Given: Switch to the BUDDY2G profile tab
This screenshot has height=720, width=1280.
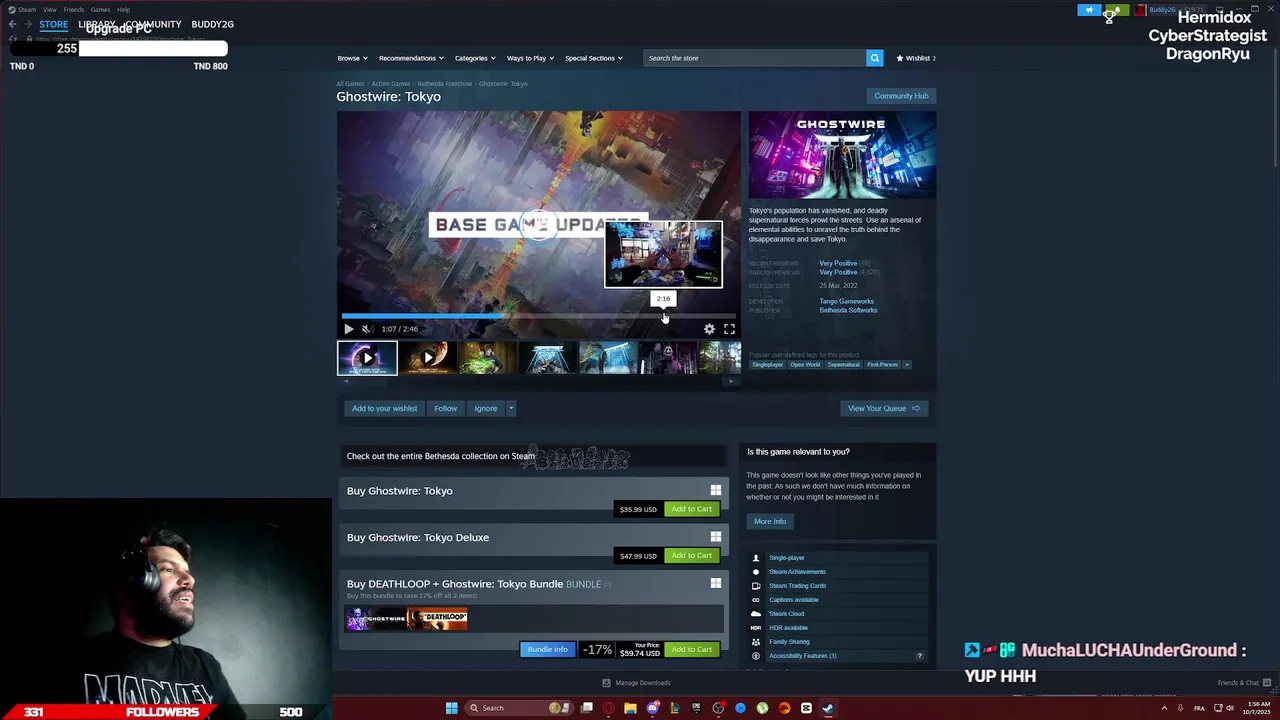Looking at the screenshot, I should coord(212,24).
